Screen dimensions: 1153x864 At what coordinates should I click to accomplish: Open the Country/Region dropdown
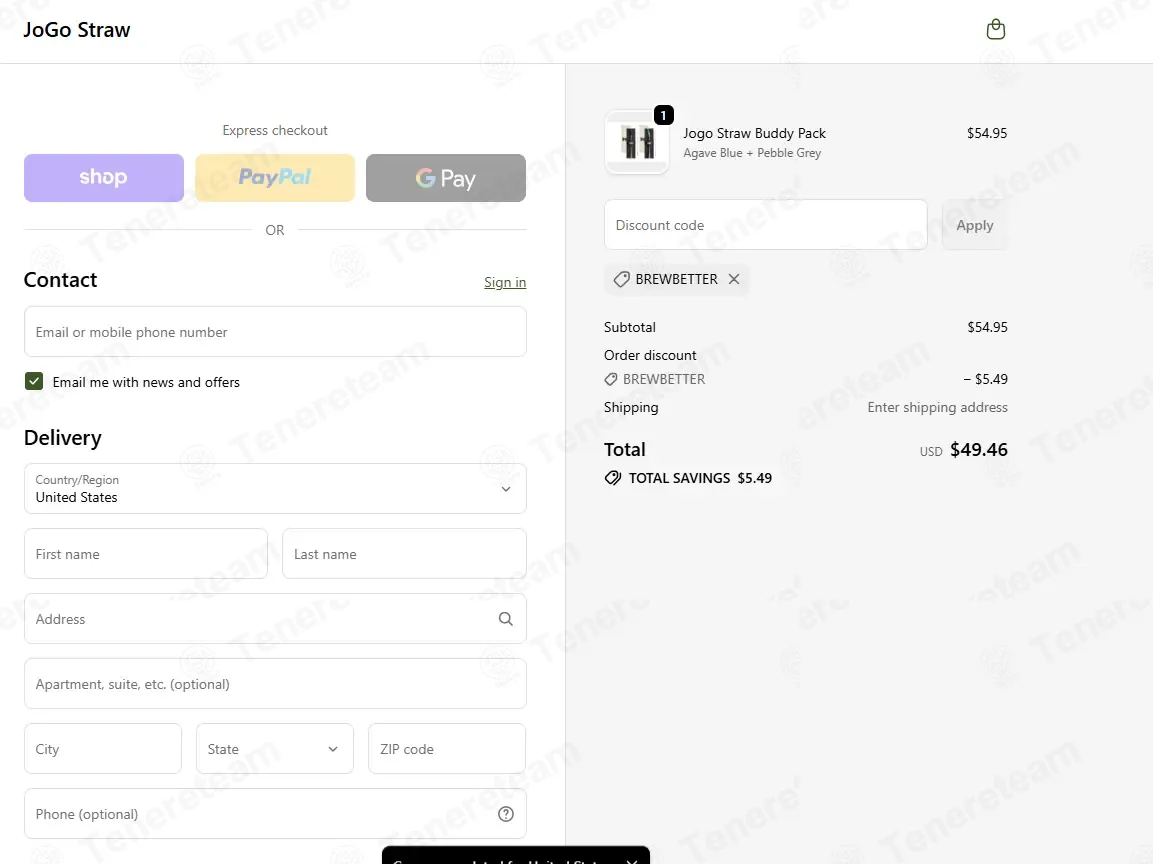pyautogui.click(x=275, y=488)
